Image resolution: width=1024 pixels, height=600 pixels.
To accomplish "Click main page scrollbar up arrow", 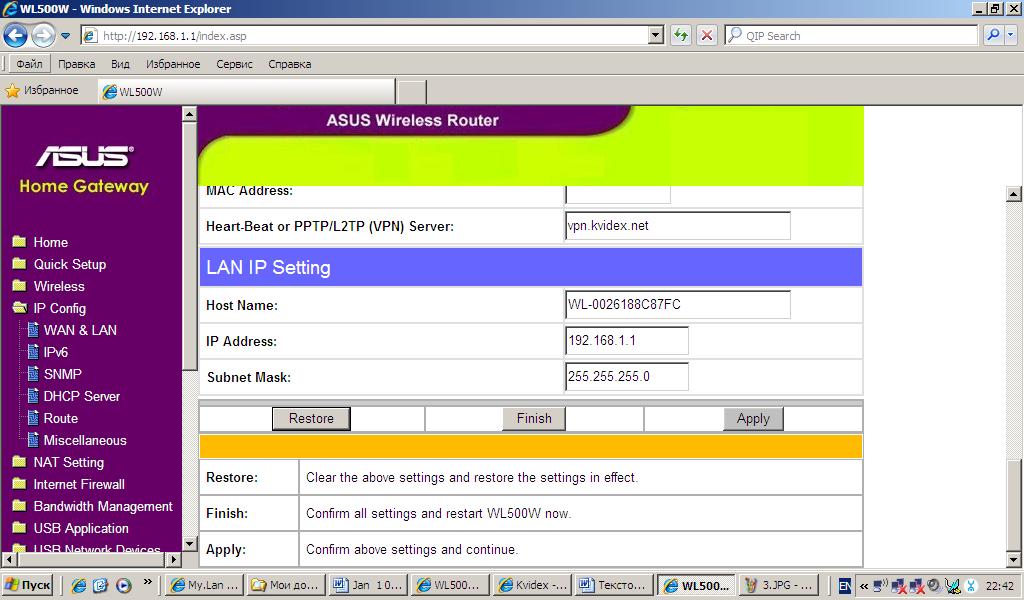I will [1014, 194].
